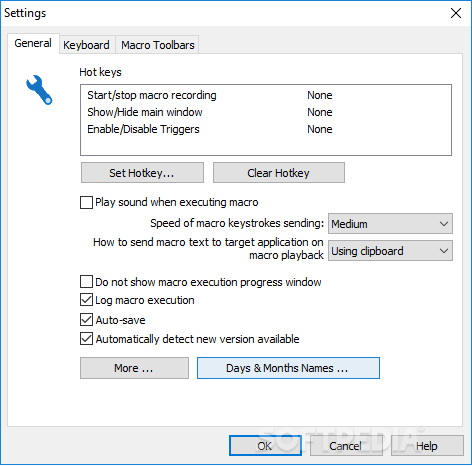This screenshot has width=472, height=466.
Task: Open the Macro Toolbars tab
Action: [x=158, y=45]
